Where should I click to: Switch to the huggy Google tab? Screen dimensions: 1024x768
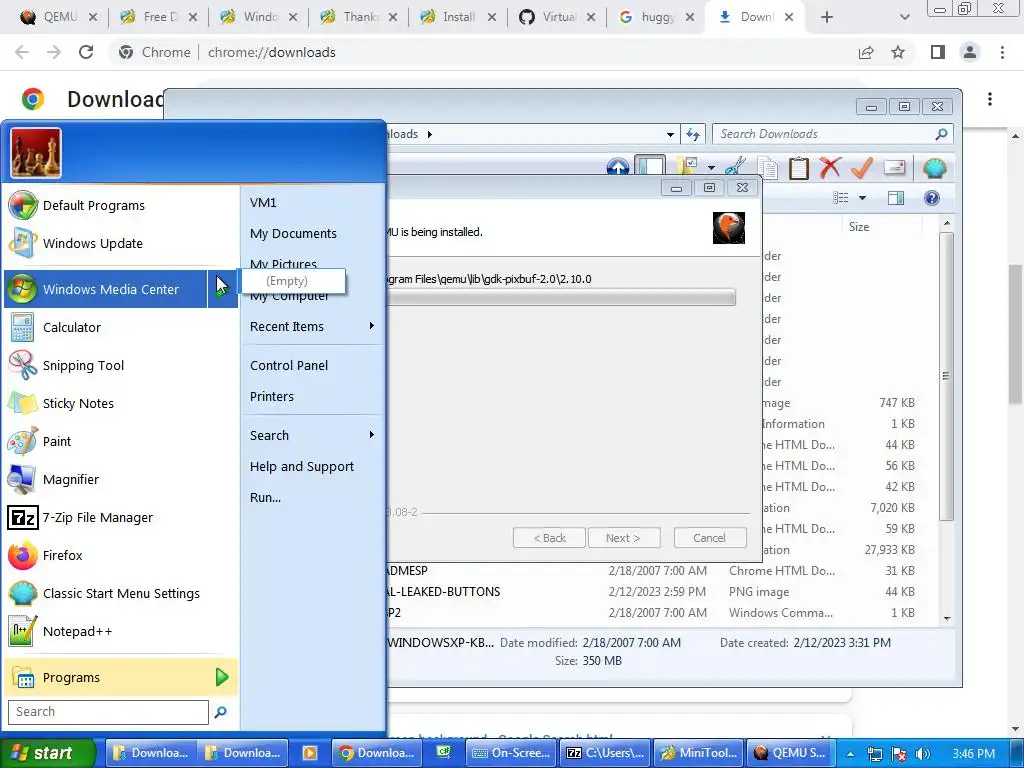click(x=654, y=17)
